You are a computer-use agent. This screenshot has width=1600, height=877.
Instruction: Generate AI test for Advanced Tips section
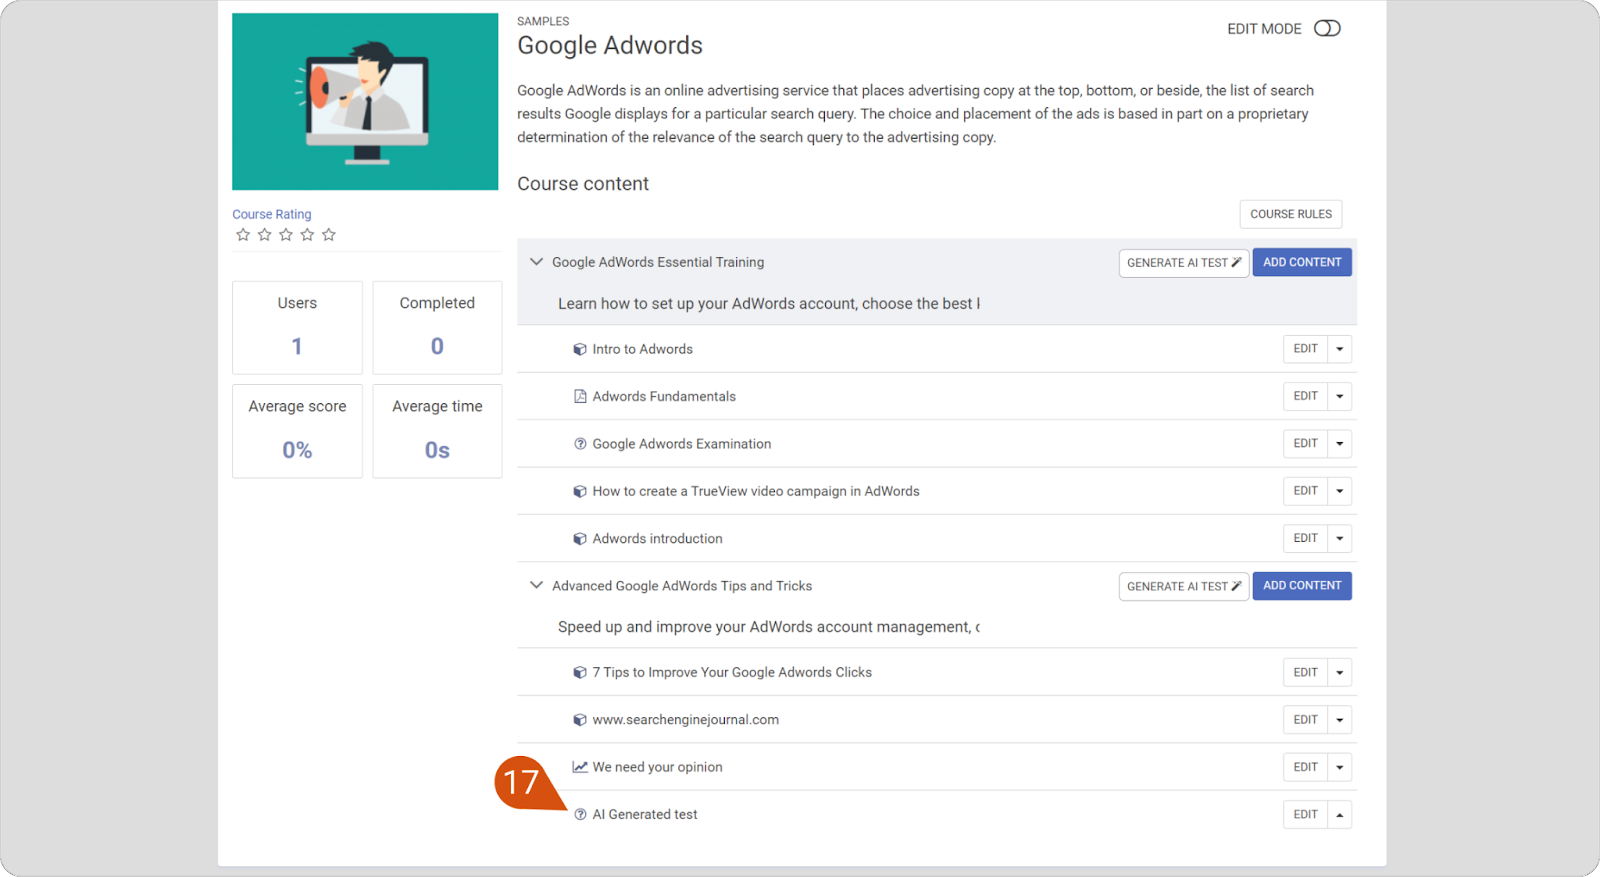1183,586
